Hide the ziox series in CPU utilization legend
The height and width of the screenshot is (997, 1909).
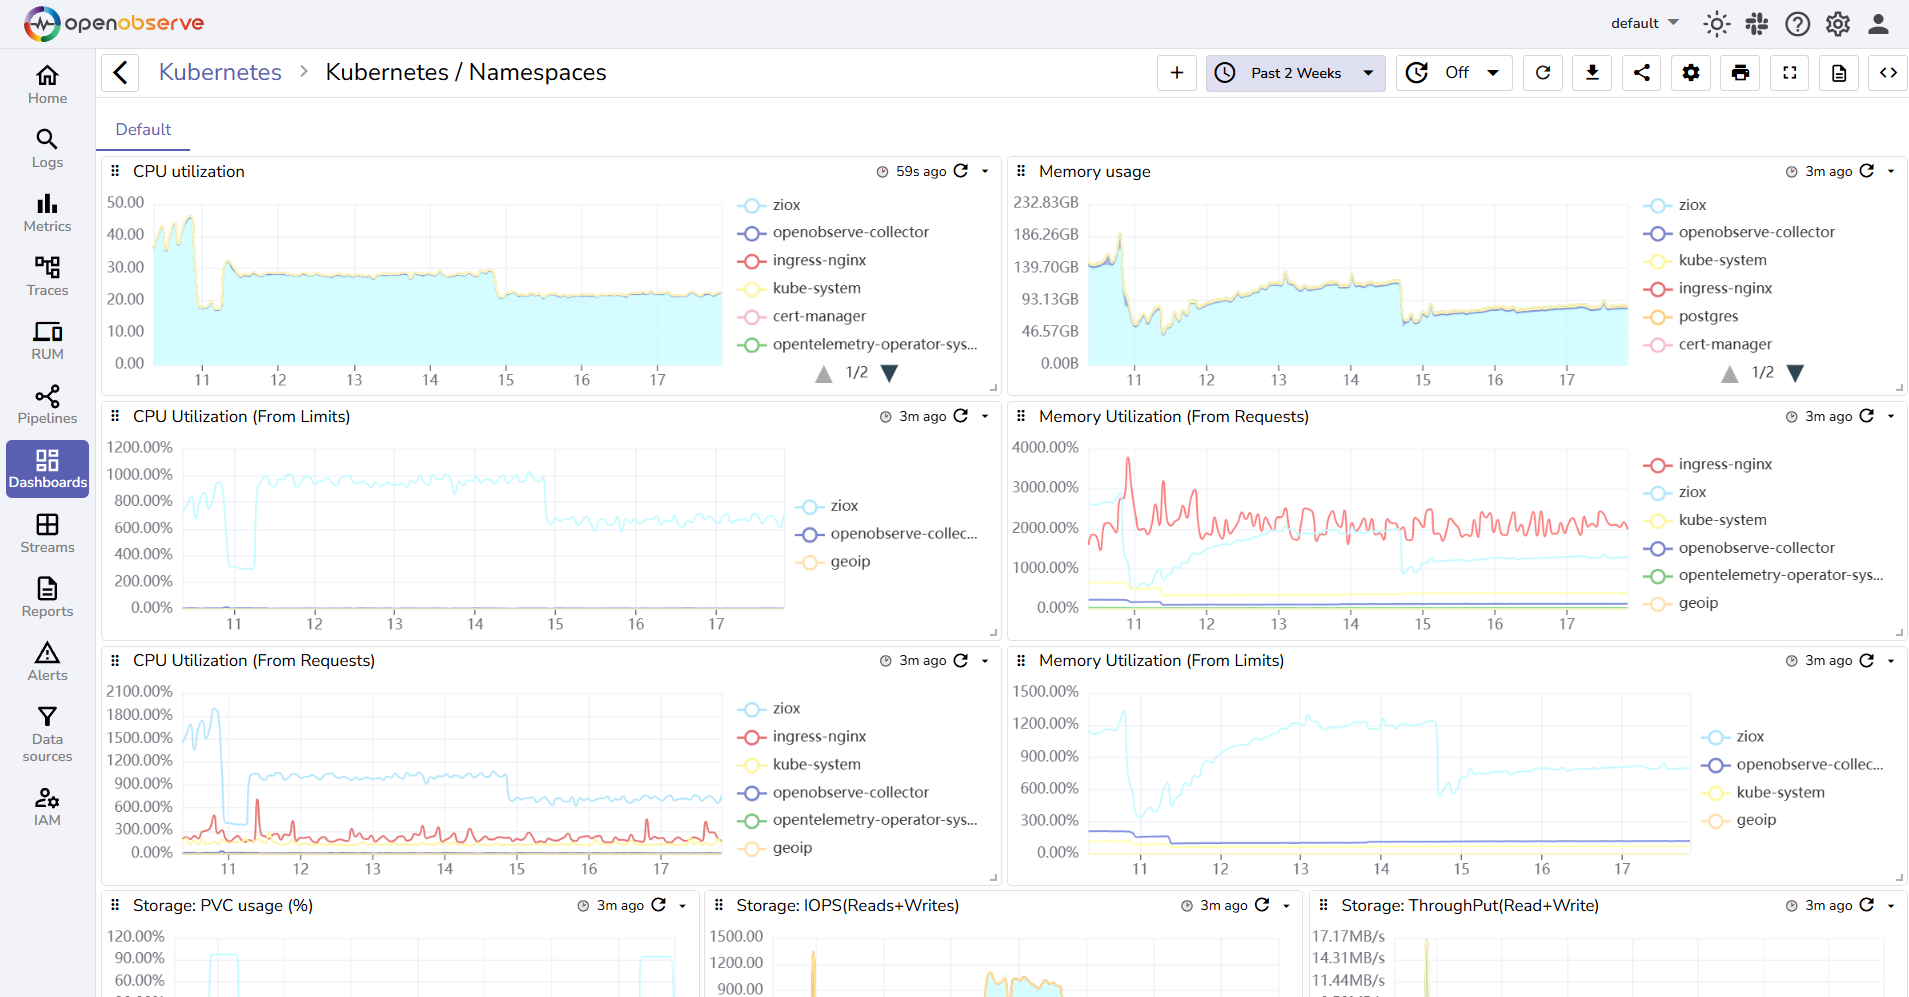(x=786, y=204)
